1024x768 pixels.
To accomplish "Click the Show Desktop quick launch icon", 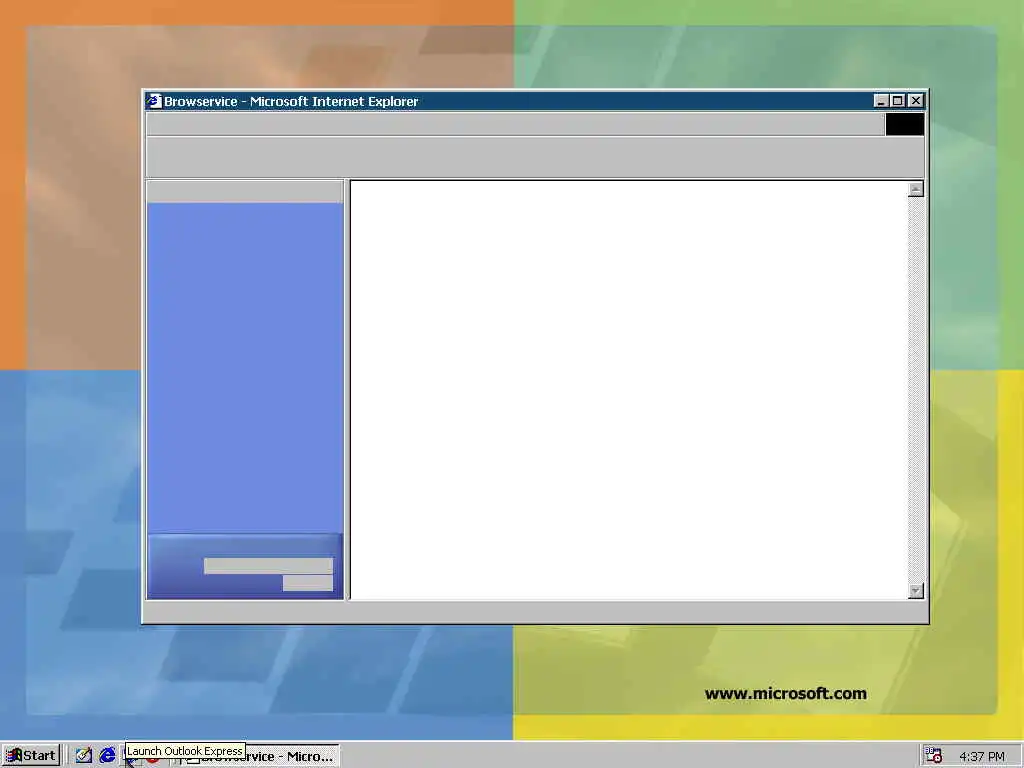I will click(x=84, y=756).
